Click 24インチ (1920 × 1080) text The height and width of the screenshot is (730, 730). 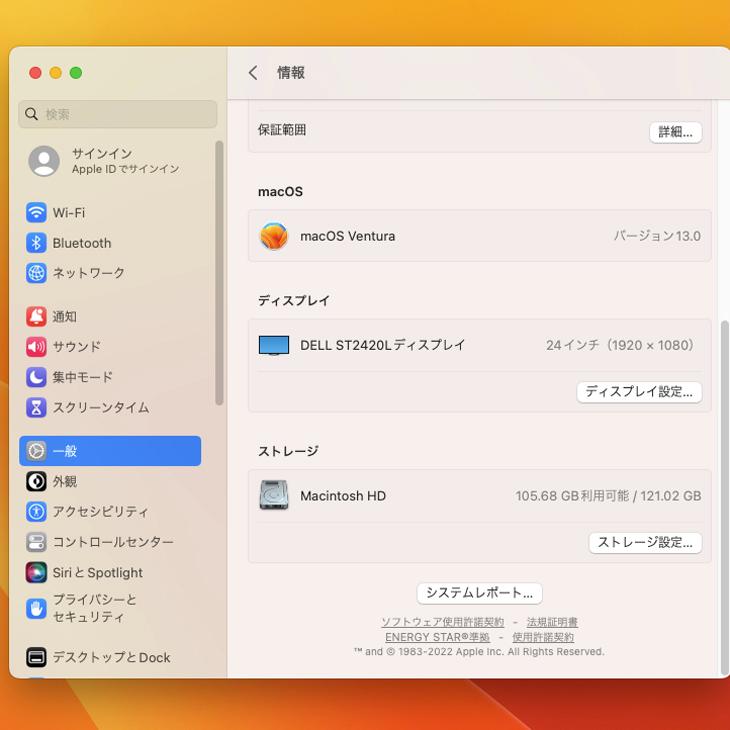[620, 345]
